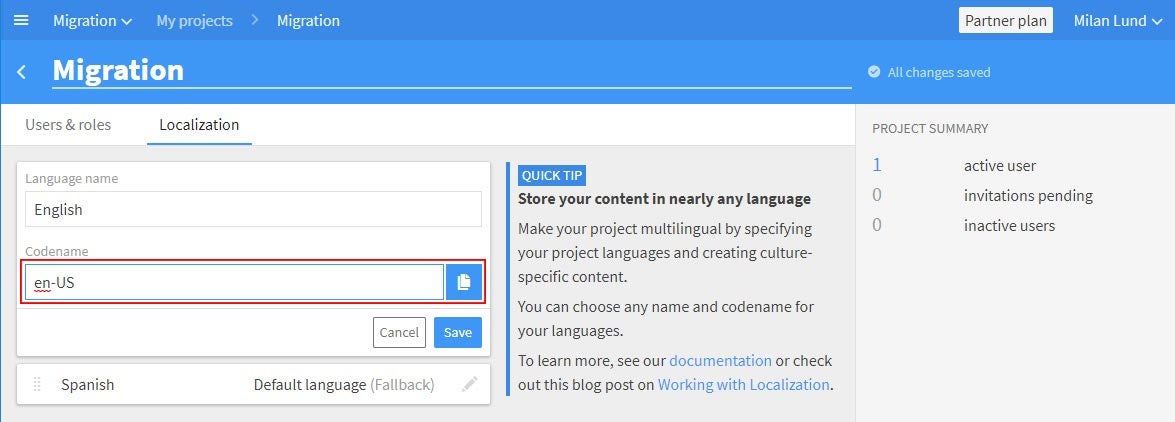This screenshot has width=1175, height=422.
Task: Click the active user count number
Action: [x=877, y=165]
